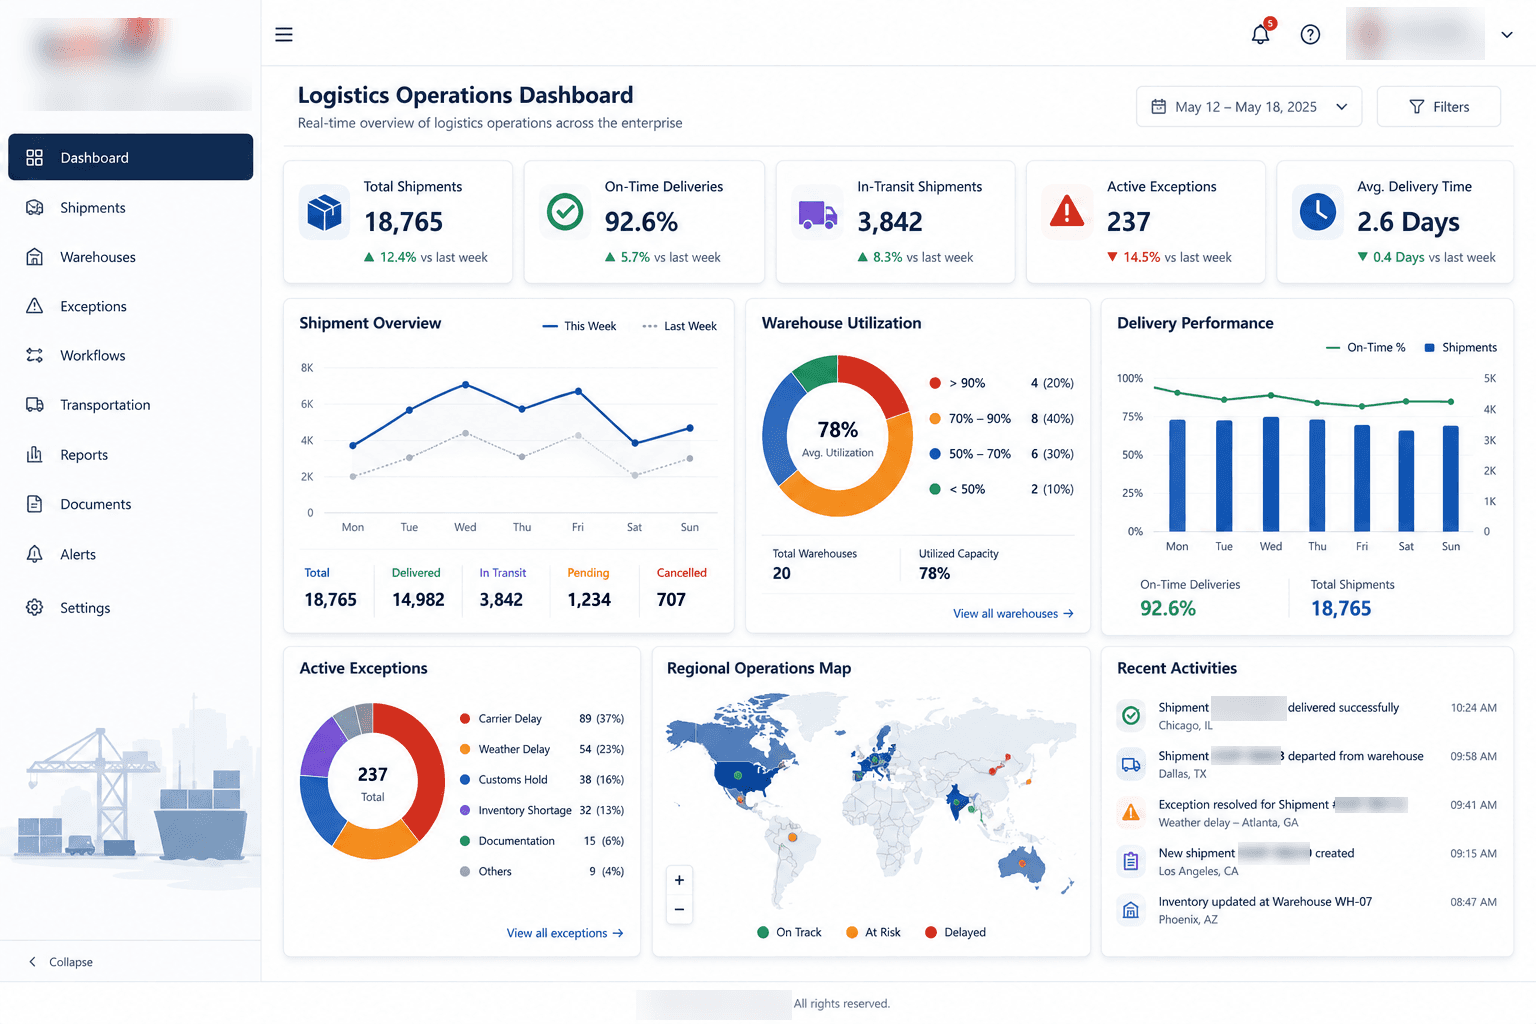
Task: Toggle the On-Time % legend series
Action: (1365, 348)
